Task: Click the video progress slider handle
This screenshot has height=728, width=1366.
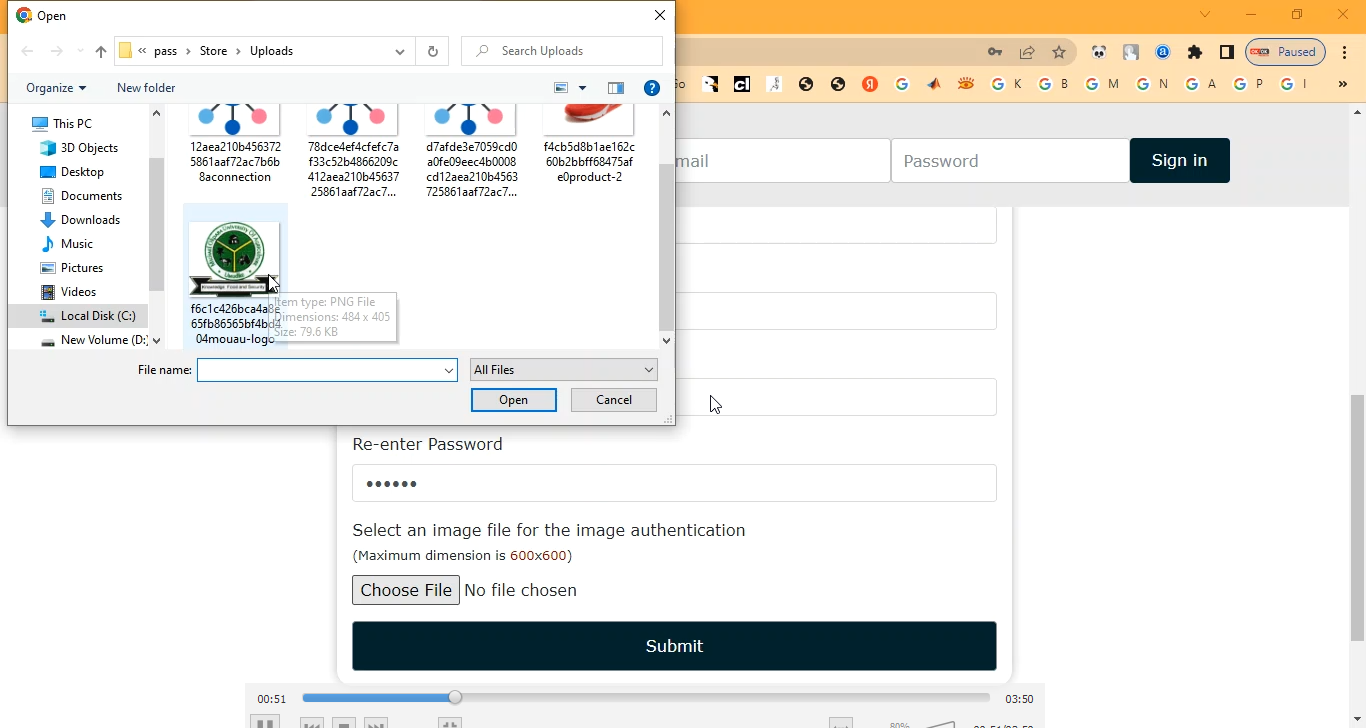Action: [x=455, y=698]
